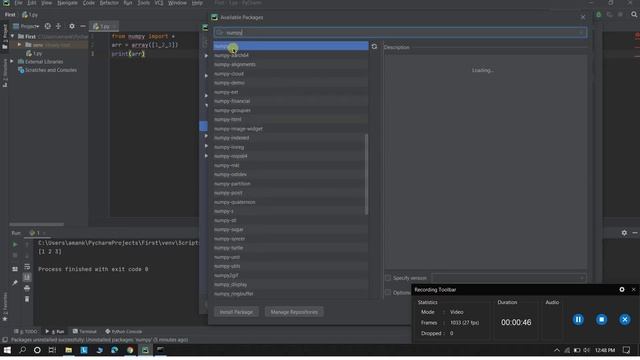The height and width of the screenshot is (360, 640).
Task: Select Scratches and Consoles in project tree
Action: click(x=51, y=70)
